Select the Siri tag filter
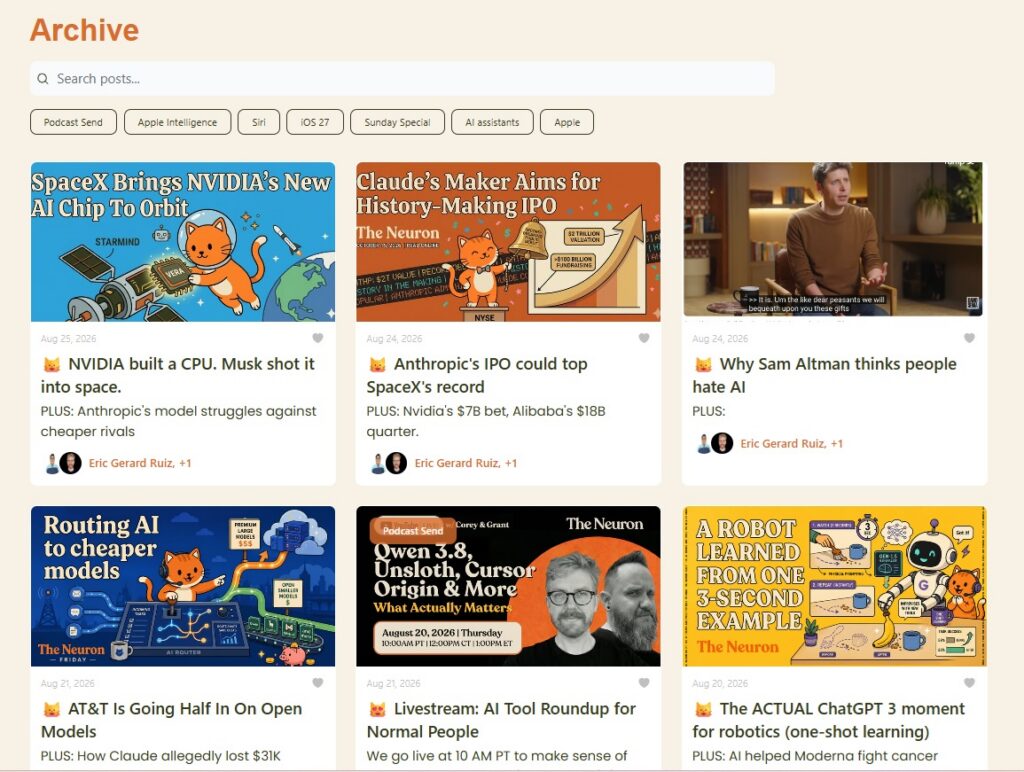Viewport: 1024px width, 772px height. 259,122
